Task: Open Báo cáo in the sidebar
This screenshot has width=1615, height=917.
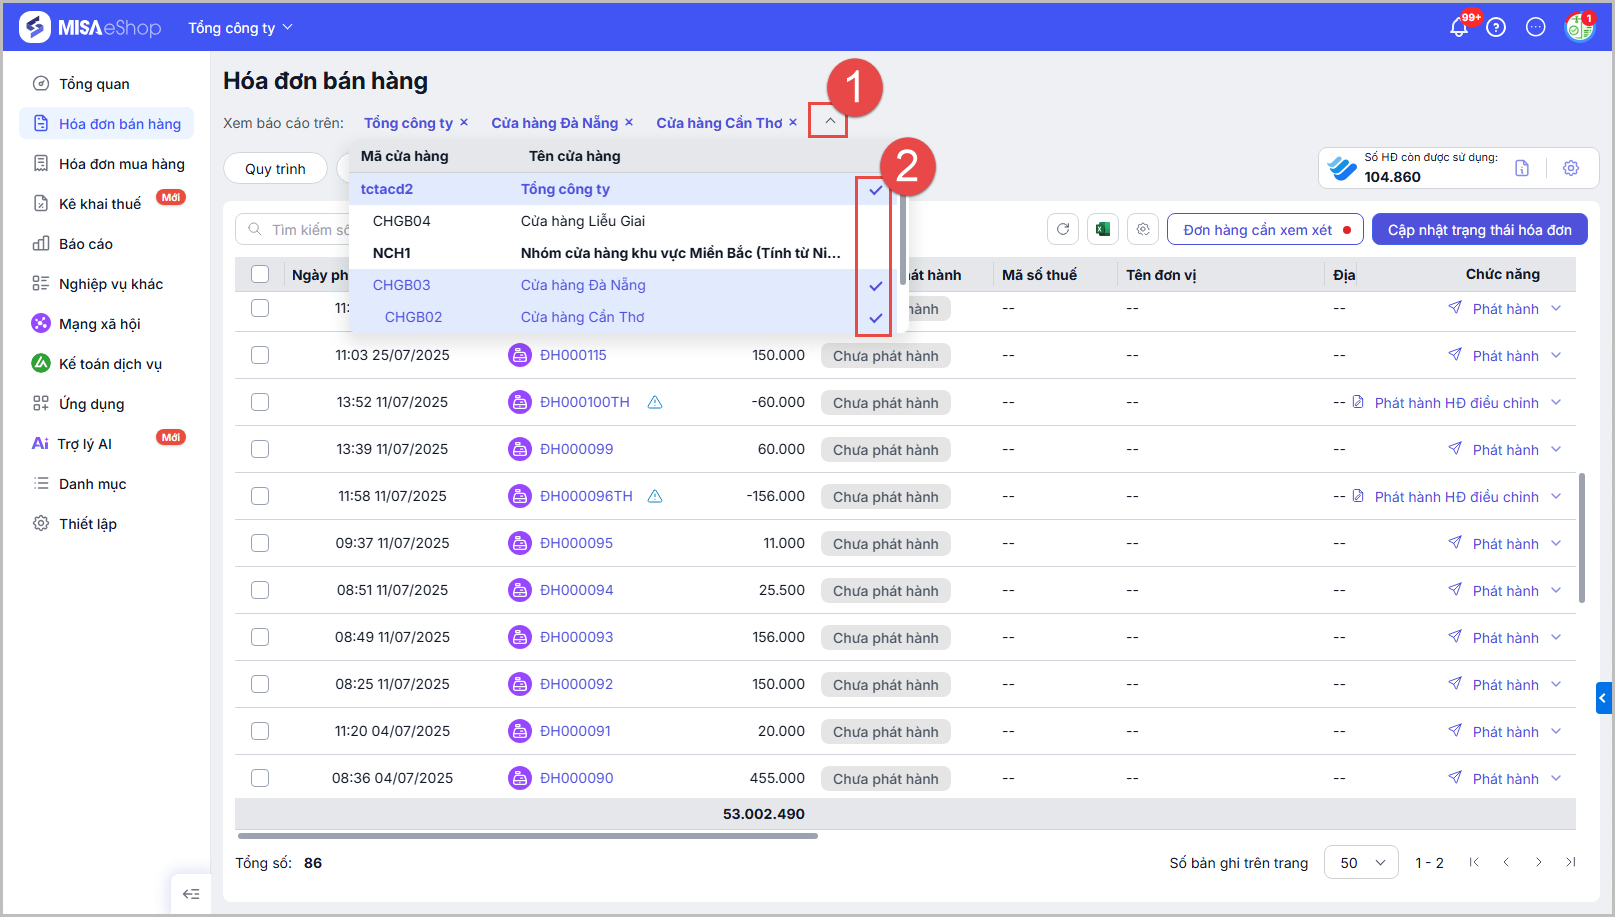Action: (86, 244)
